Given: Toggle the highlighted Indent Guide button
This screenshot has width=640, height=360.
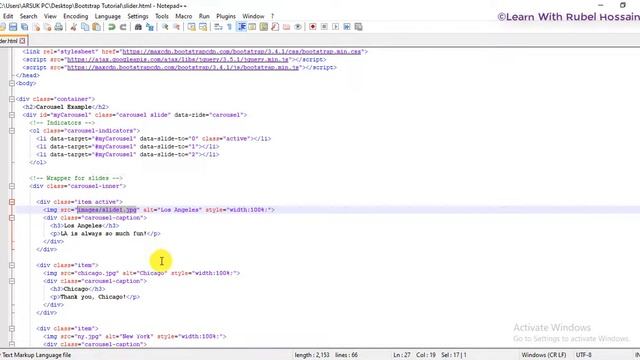Looking at the screenshot, I should (x=242, y=27).
